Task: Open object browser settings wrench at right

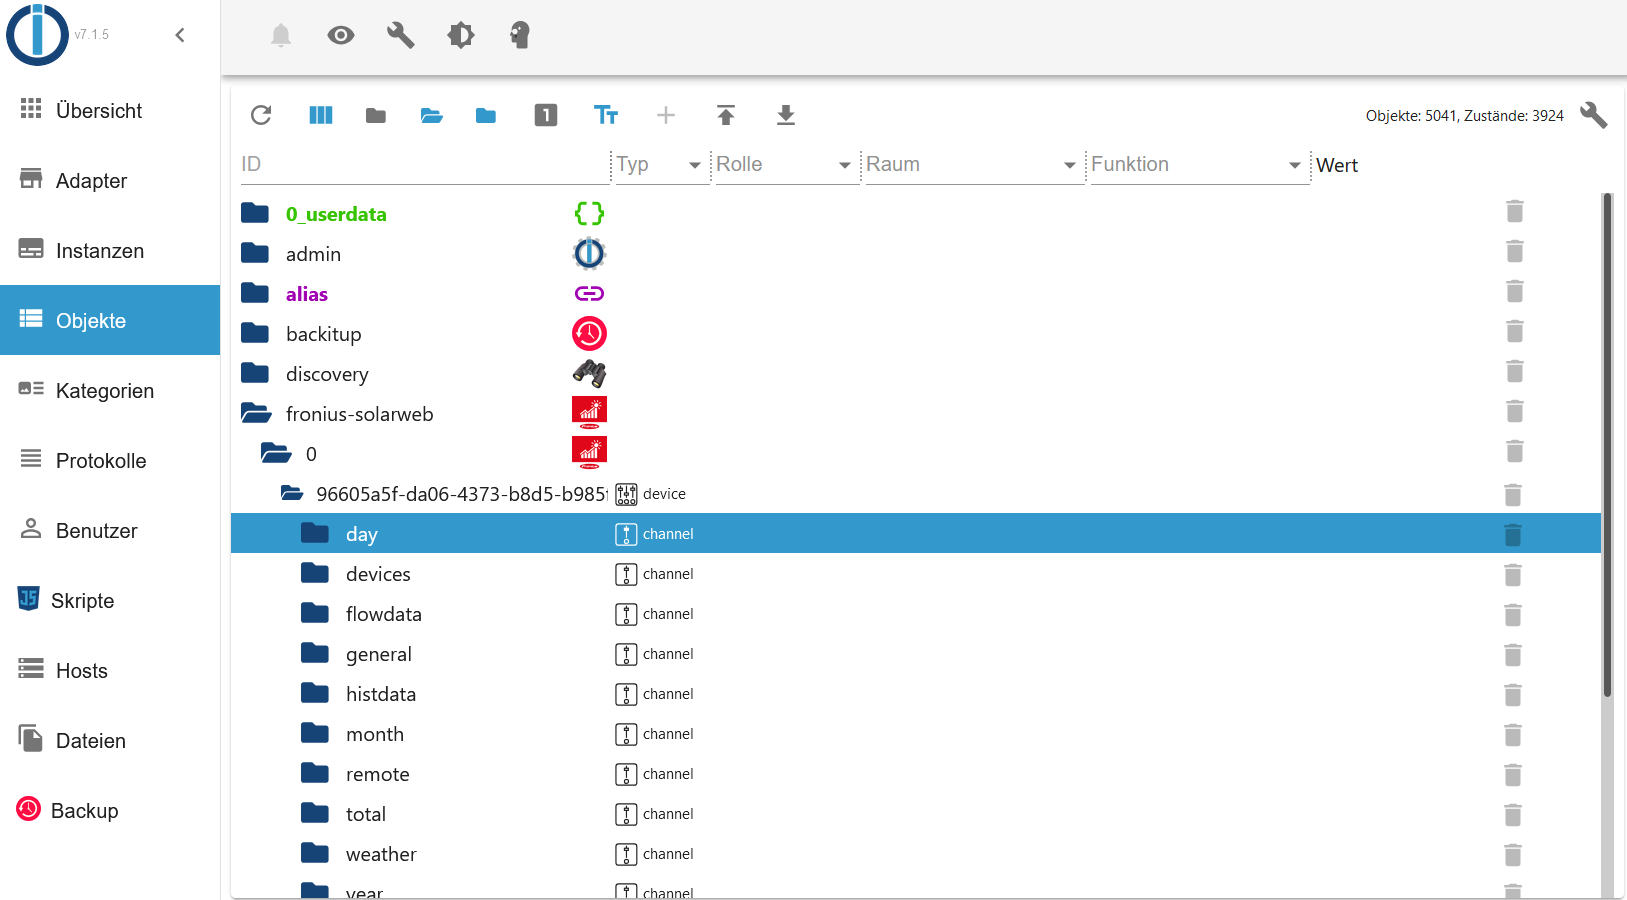Action: point(1594,115)
